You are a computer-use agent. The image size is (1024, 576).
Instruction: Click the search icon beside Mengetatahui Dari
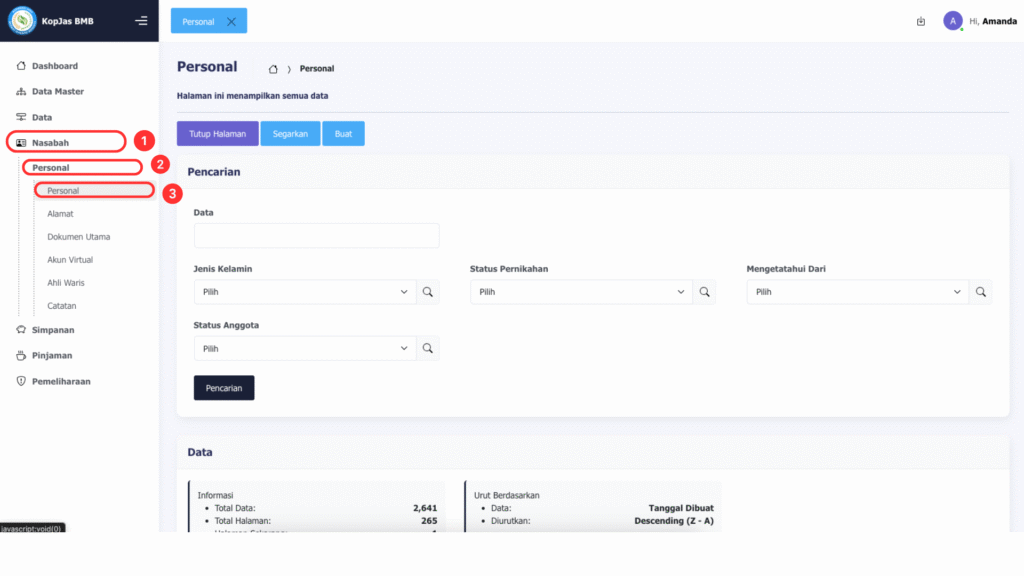click(981, 292)
